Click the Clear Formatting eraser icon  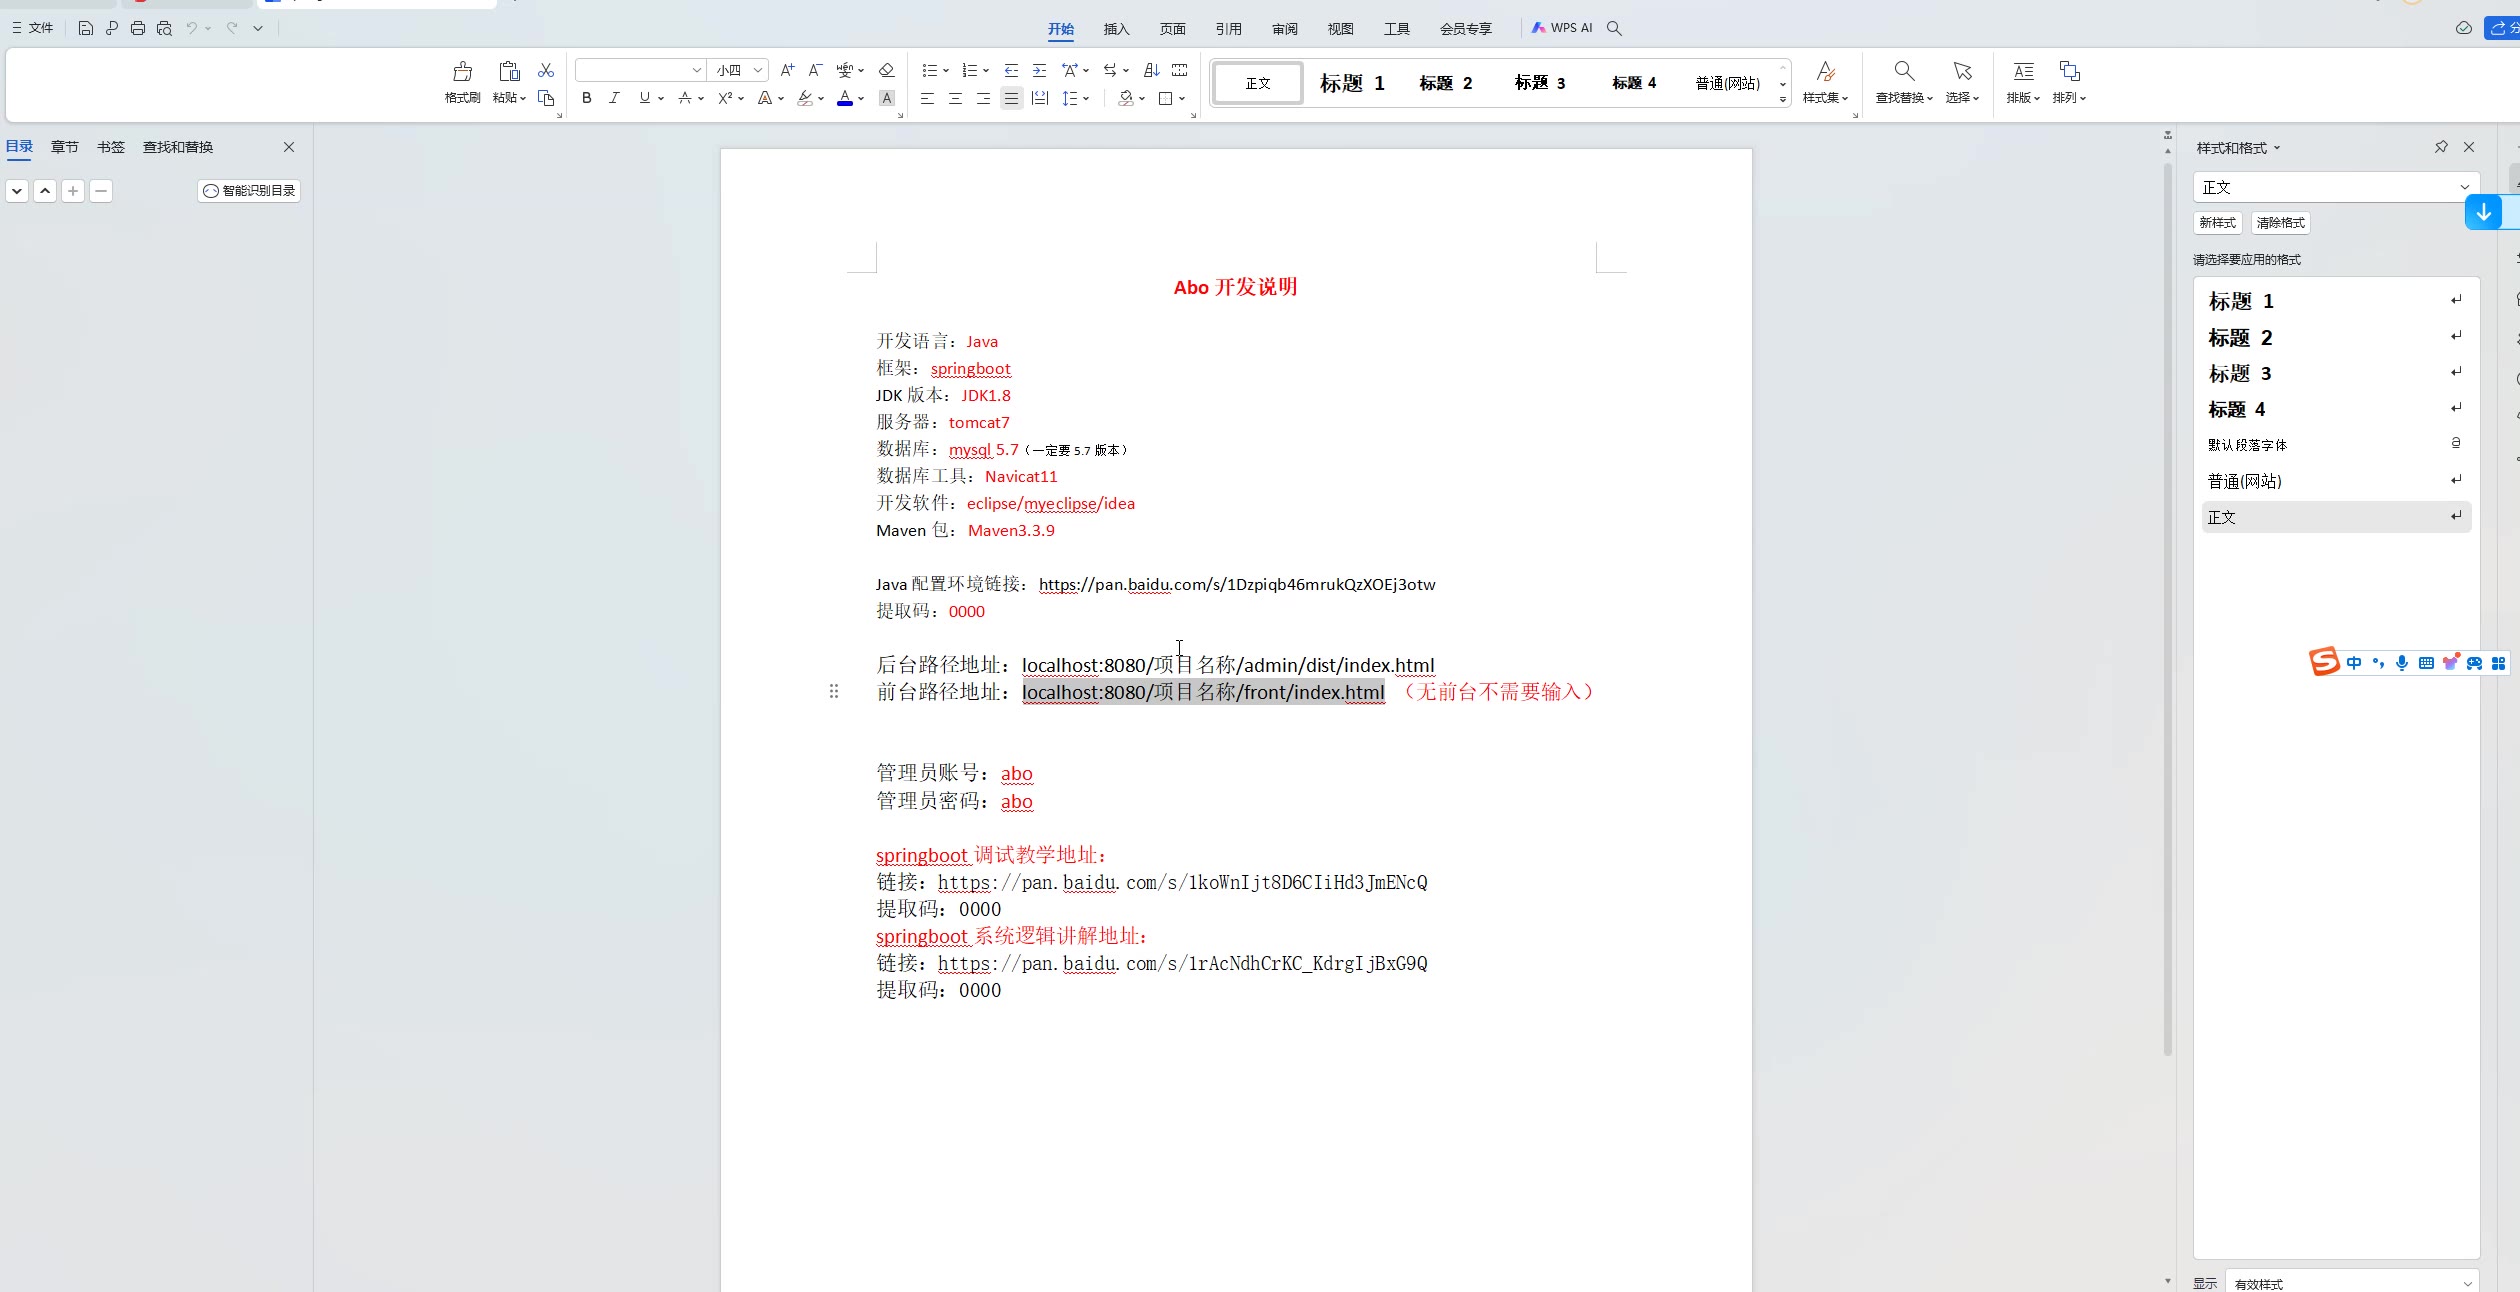coord(886,70)
